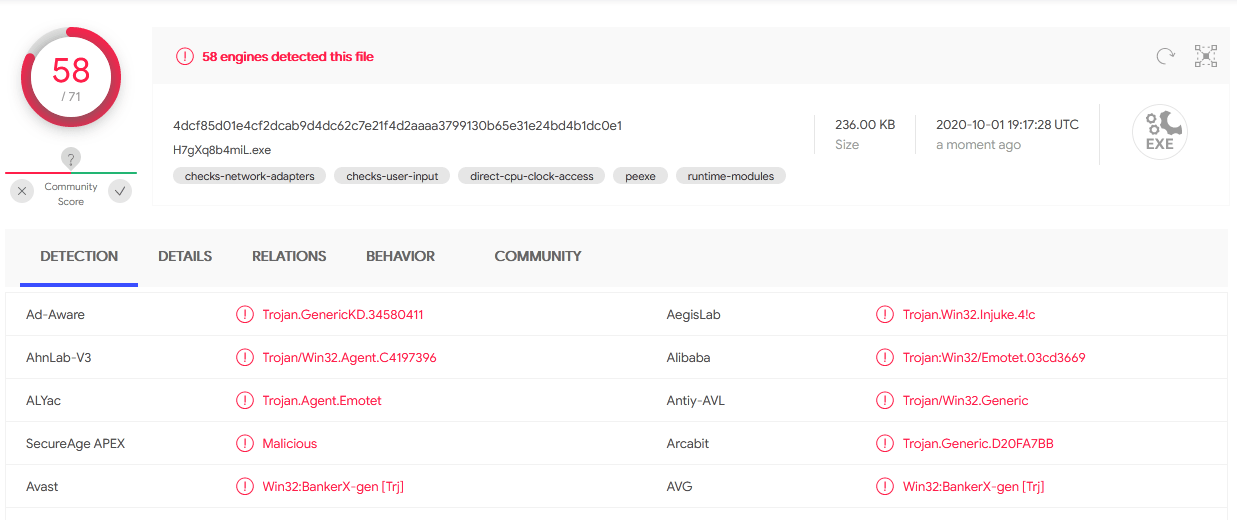
Task: Click the runtime-modules tag
Action: [731, 176]
